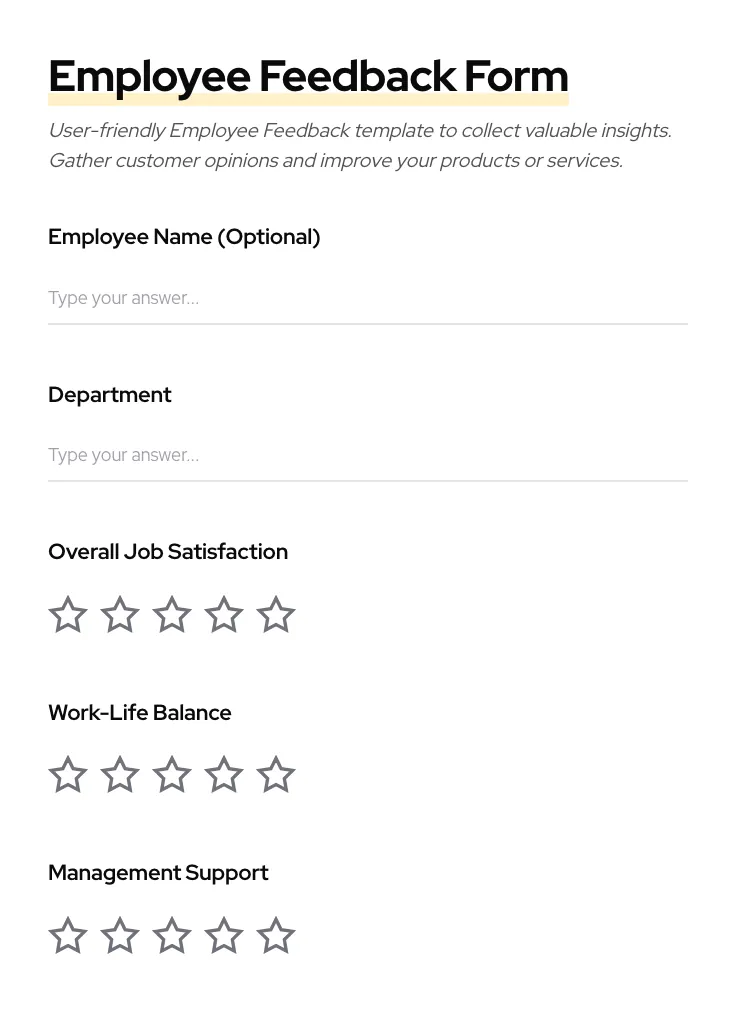Give 5 stars for Overall Job Satisfaction

pos(276,614)
